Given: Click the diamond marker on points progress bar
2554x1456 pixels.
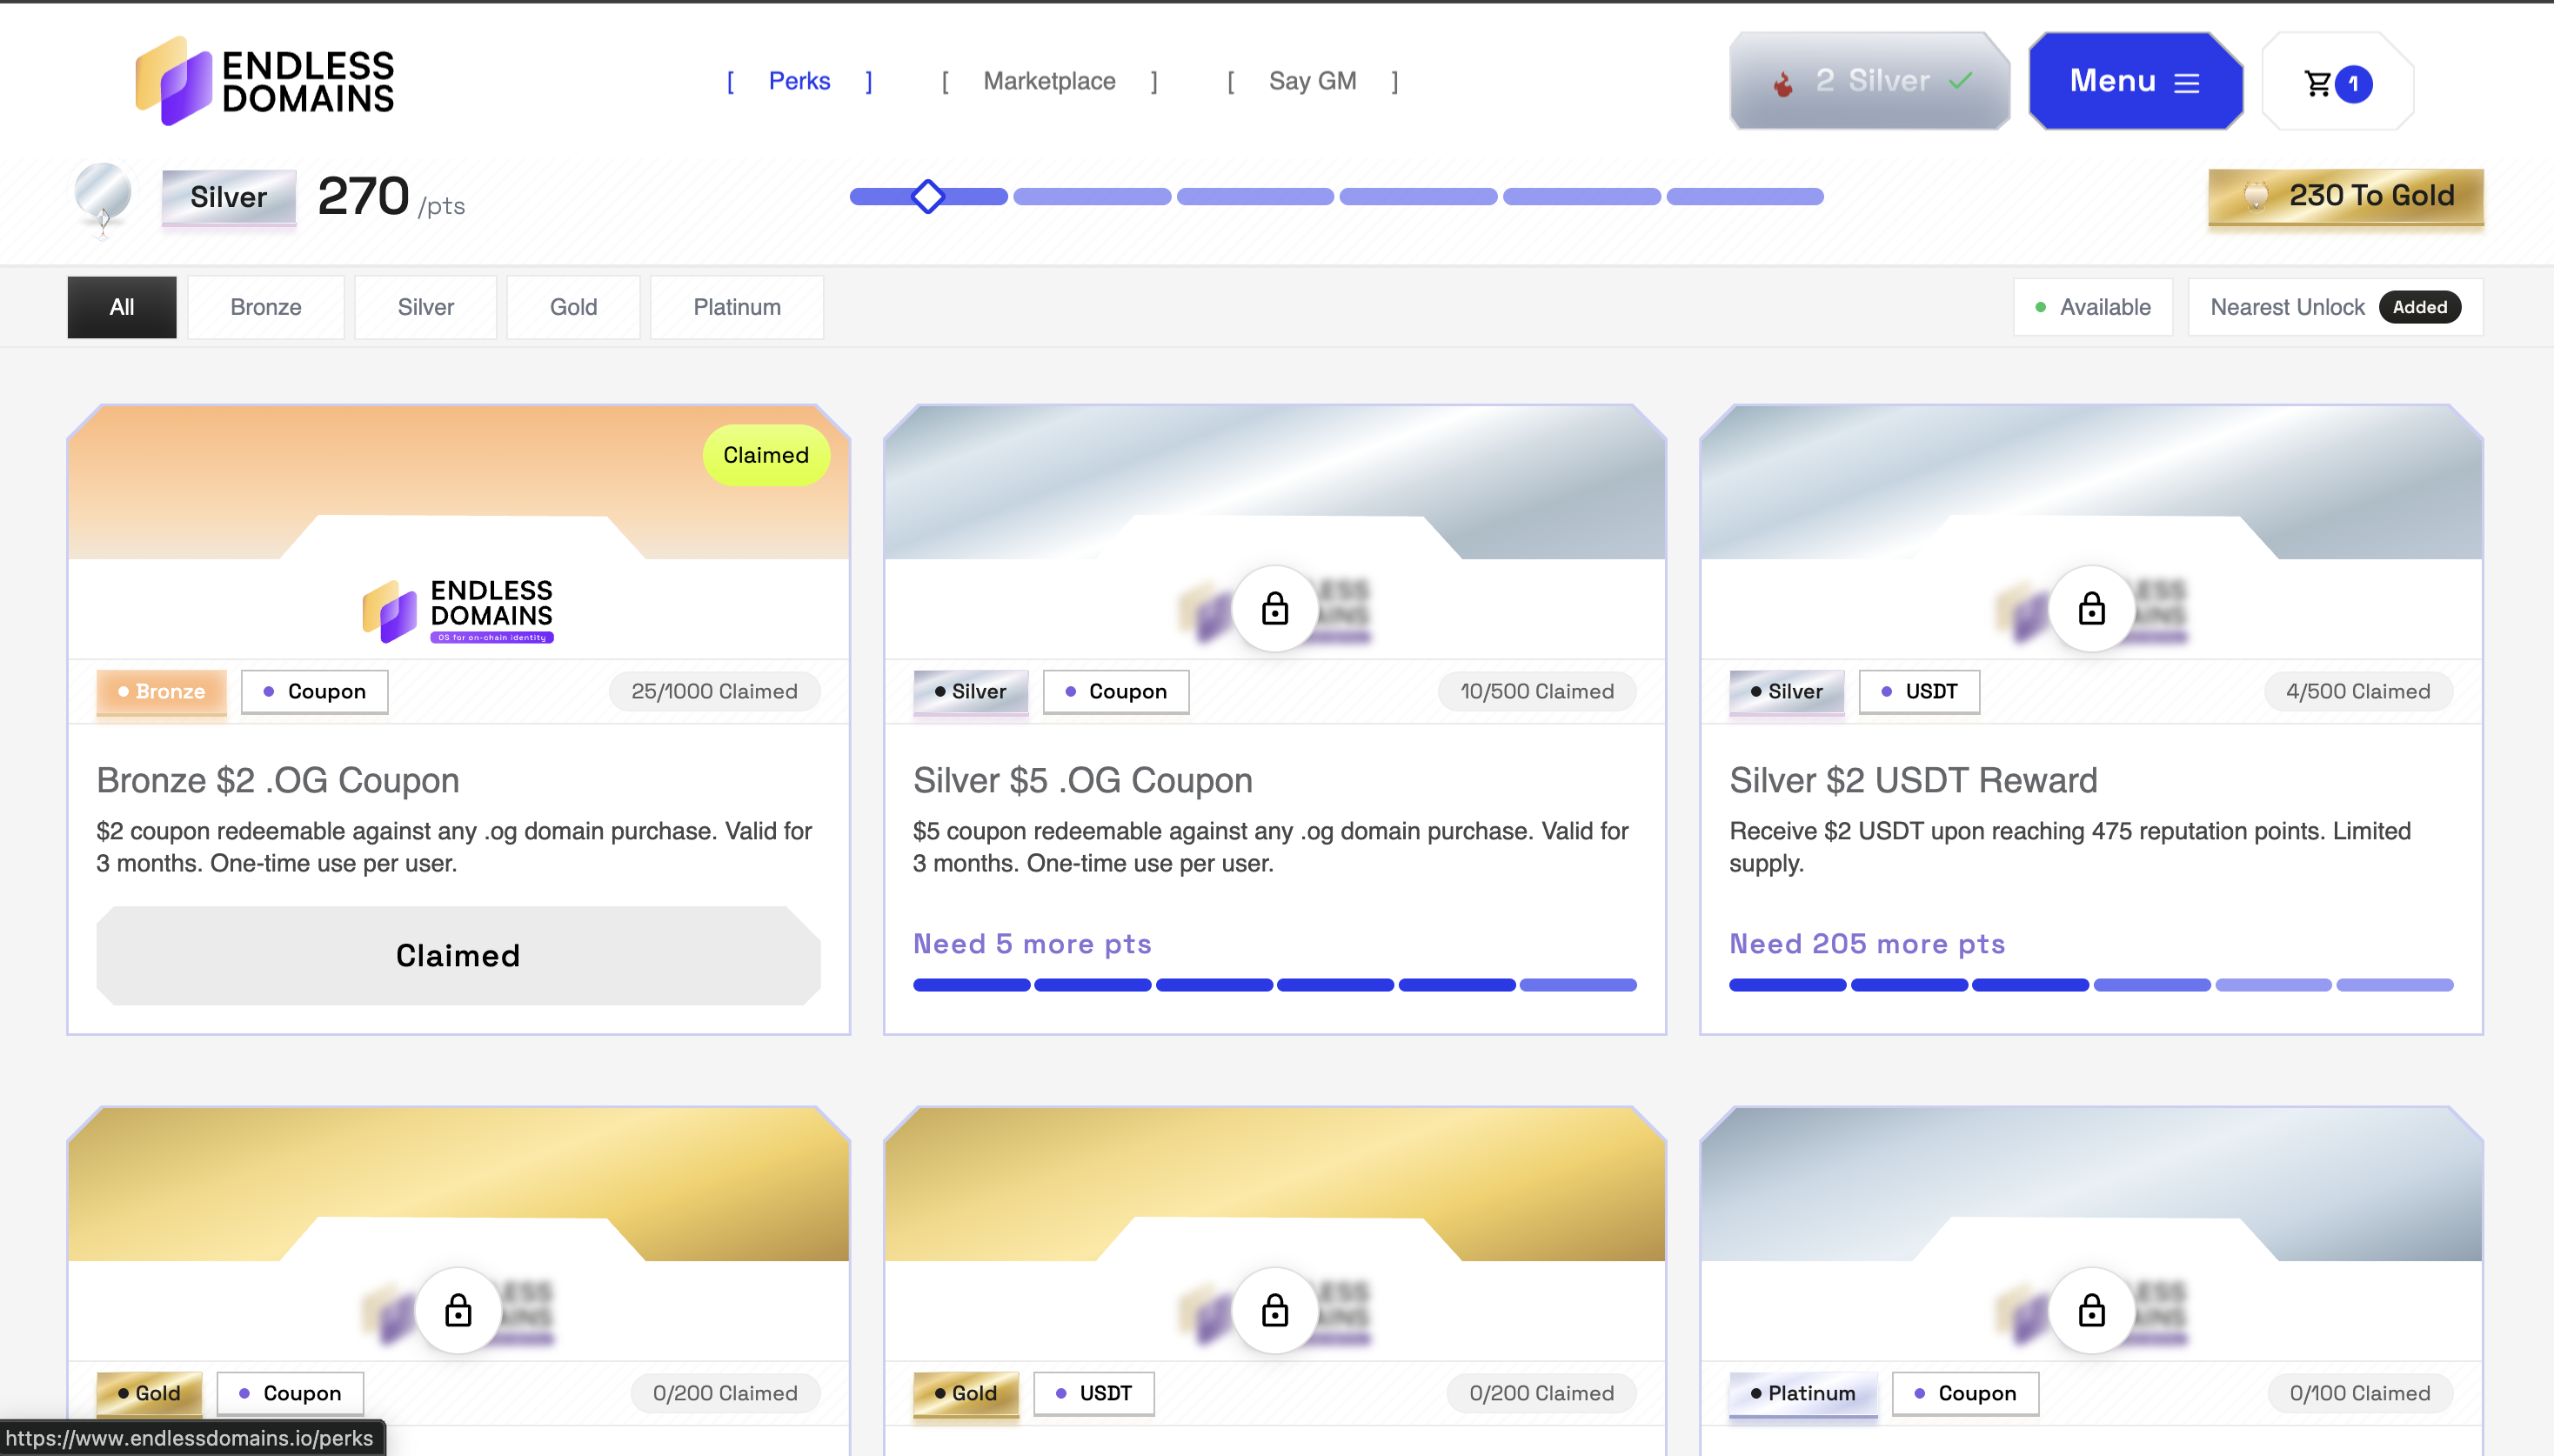Looking at the screenshot, I should (x=928, y=196).
